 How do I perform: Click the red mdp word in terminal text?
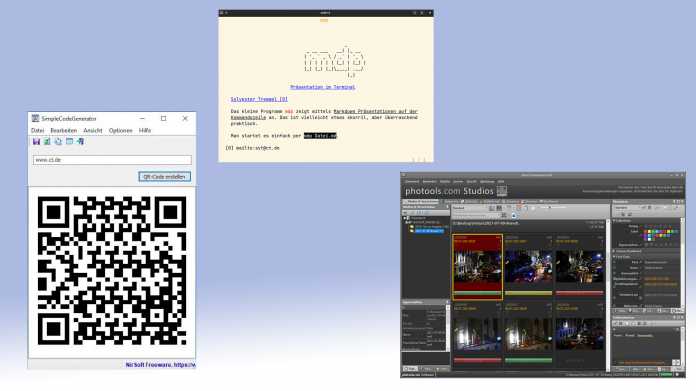289,111
